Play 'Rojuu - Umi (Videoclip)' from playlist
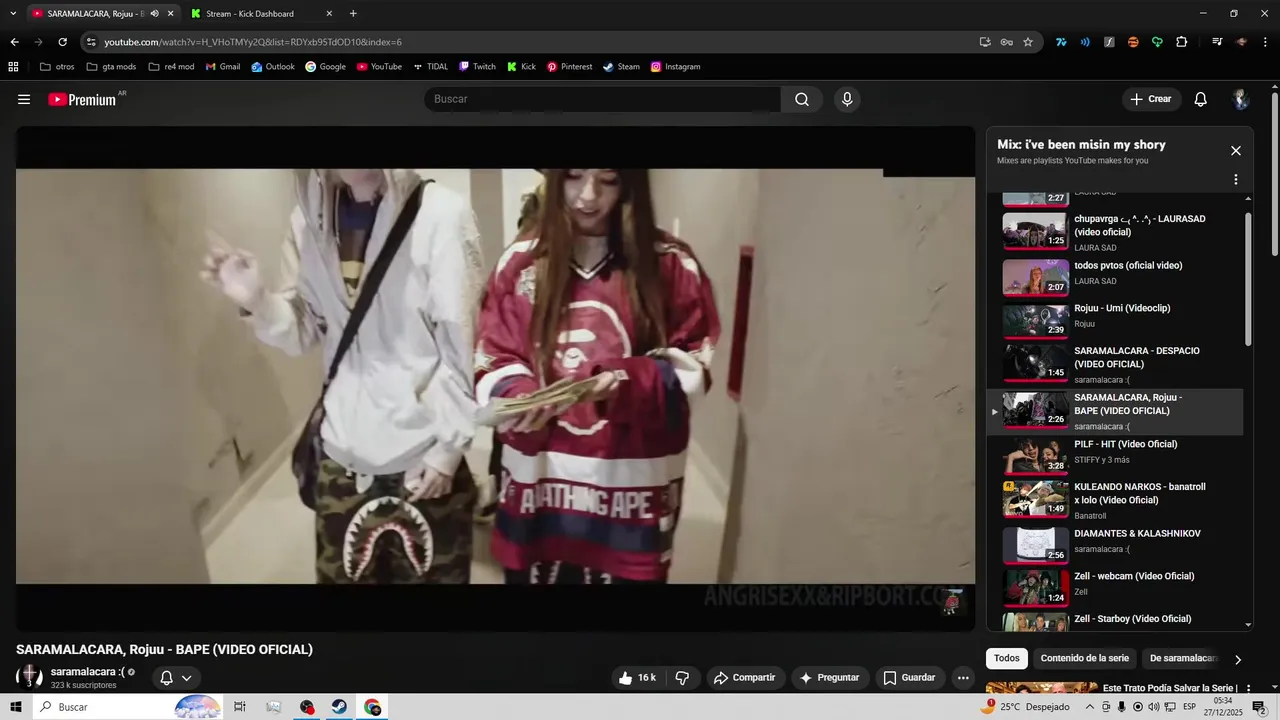Viewport: 1280px width, 720px height. click(x=1115, y=319)
